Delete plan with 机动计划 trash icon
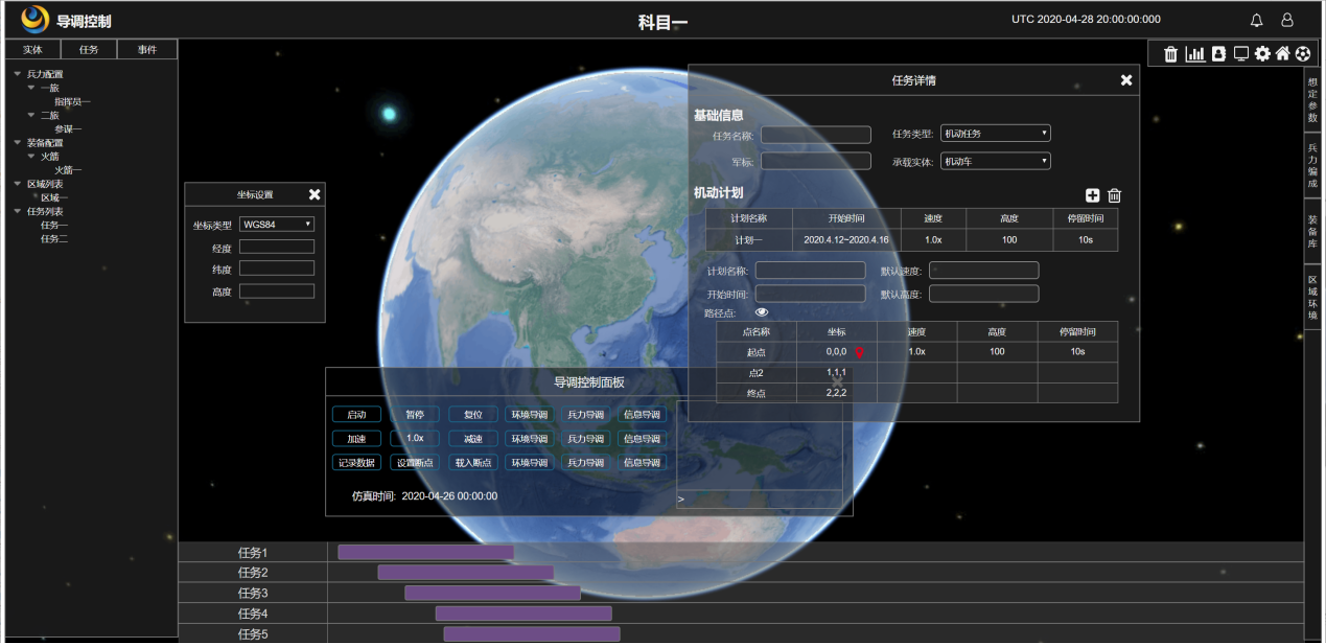Image resolution: width=1328 pixels, height=643 pixels. pos(1114,196)
